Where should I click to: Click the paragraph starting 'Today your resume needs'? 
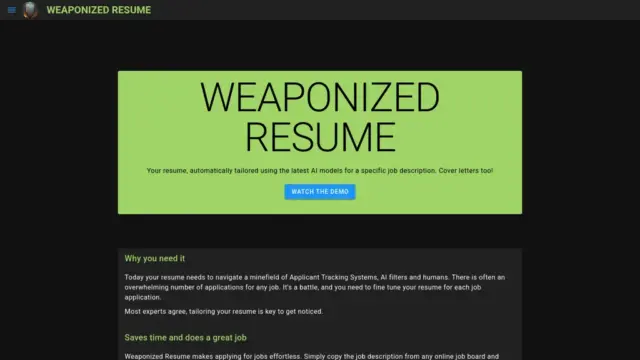click(315, 287)
